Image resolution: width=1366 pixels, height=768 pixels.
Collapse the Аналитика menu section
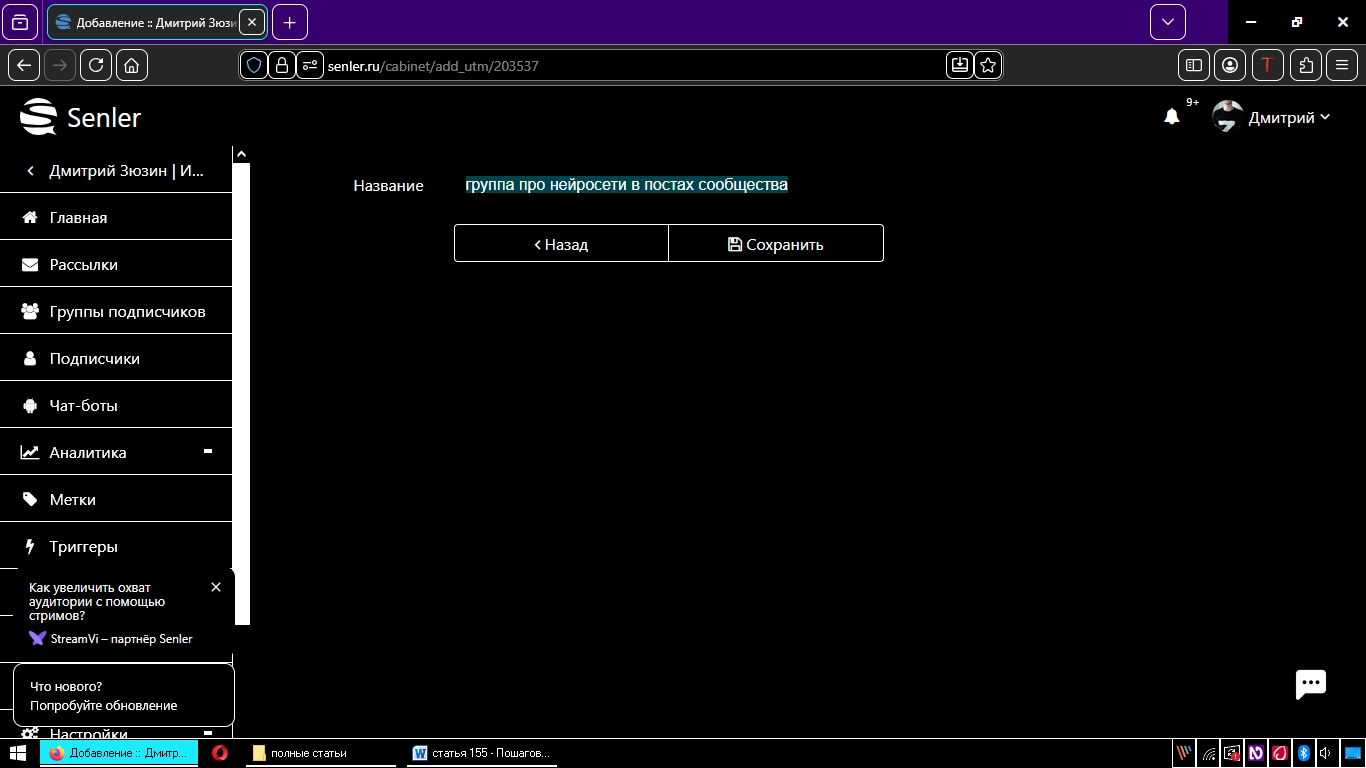pyautogui.click(x=207, y=452)
